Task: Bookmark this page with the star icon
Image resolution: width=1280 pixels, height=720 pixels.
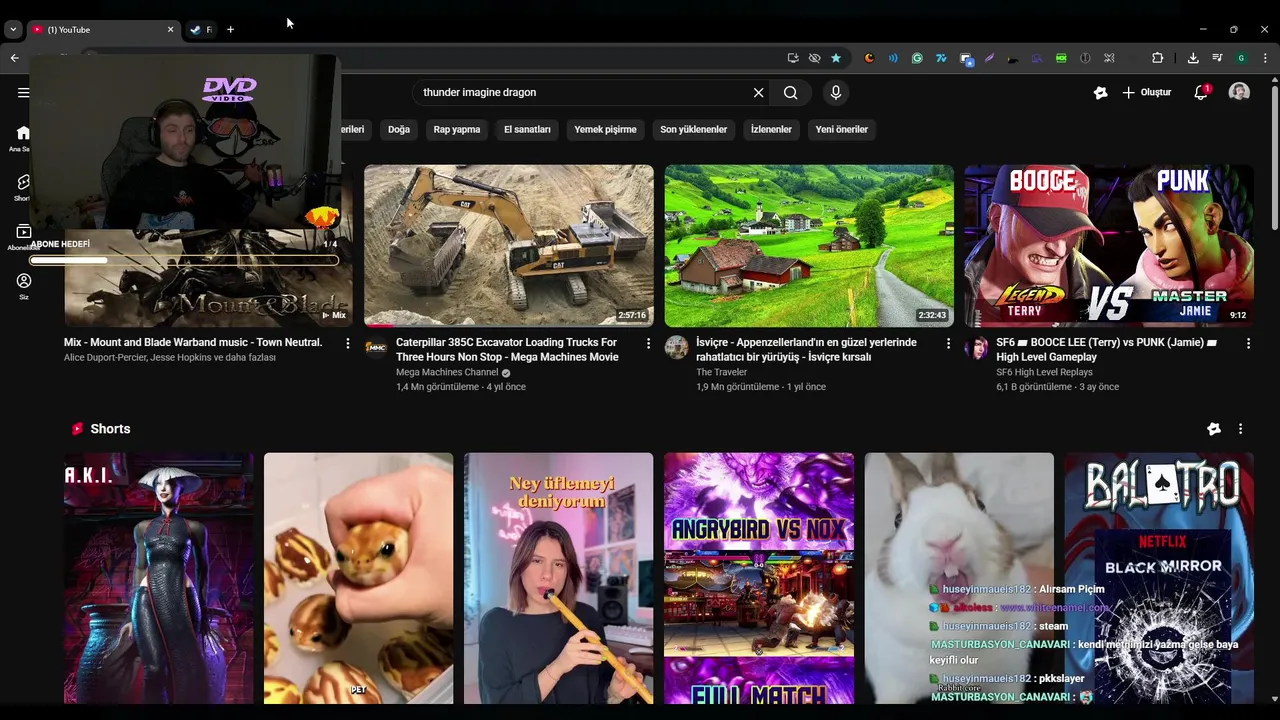Action: (x=836, y=58)
